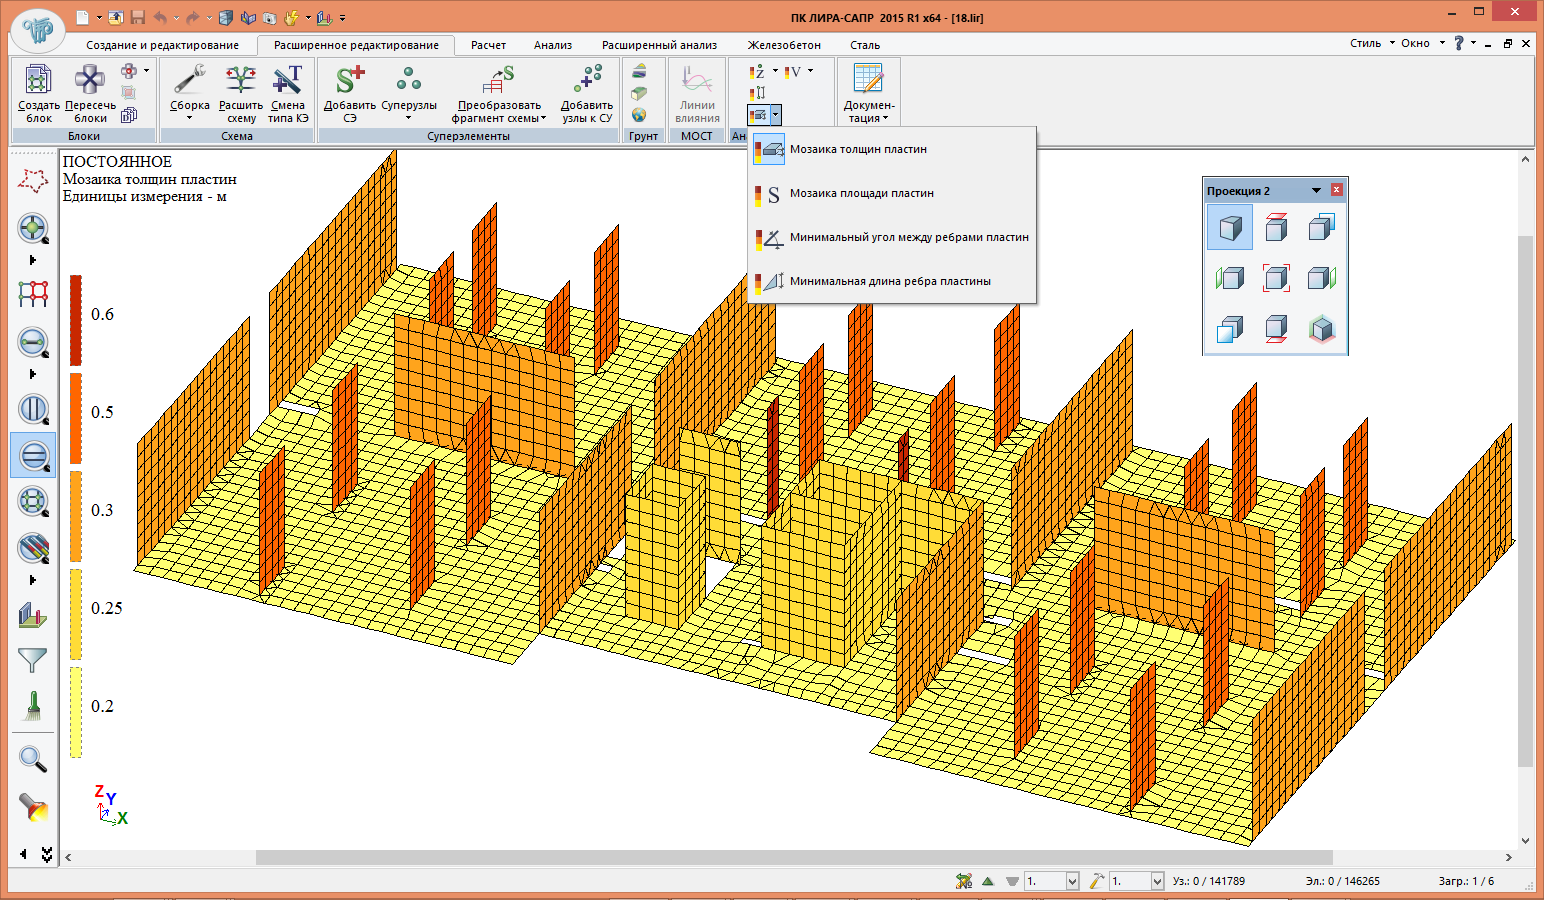Click the 0.6 dark red legend swatch
Image resolution: width=1544 pixels, height=900 pixels.
click(x=76, y=320)
